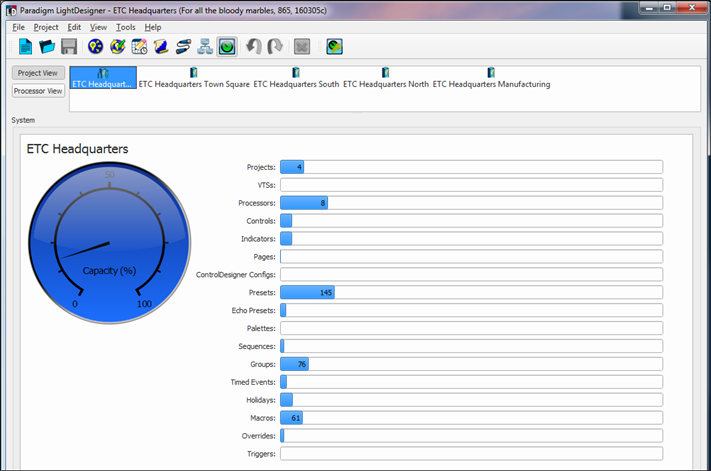The width and height of the screenshot is (711, 471).
Task: Click the empty Pages bar
Action: click(x=471, y=257)
